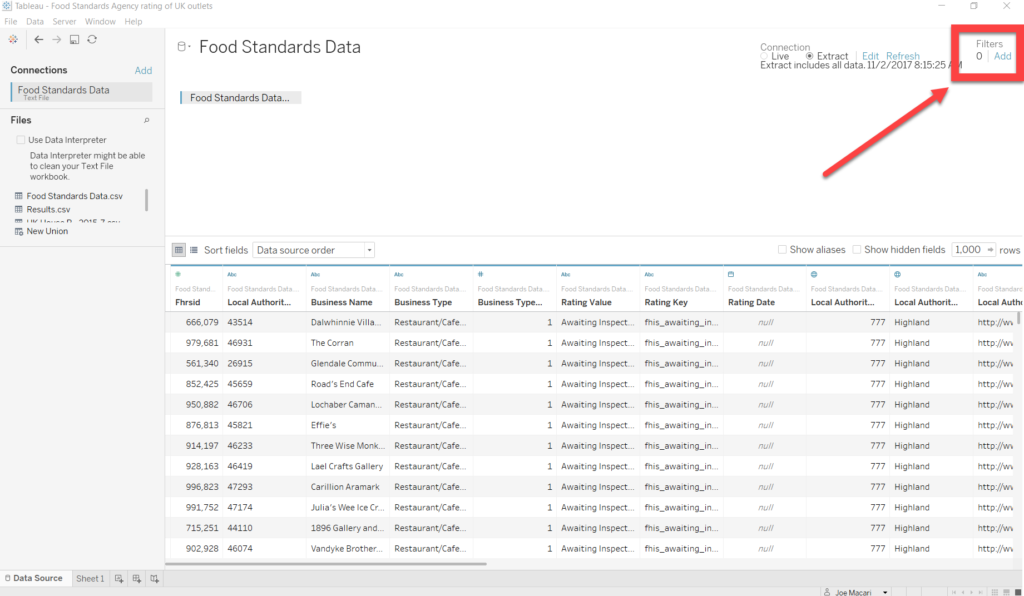1024x596 pixels.
Task: Click the Fhrsid value 666,079
Action: click(x=202, y=322)
